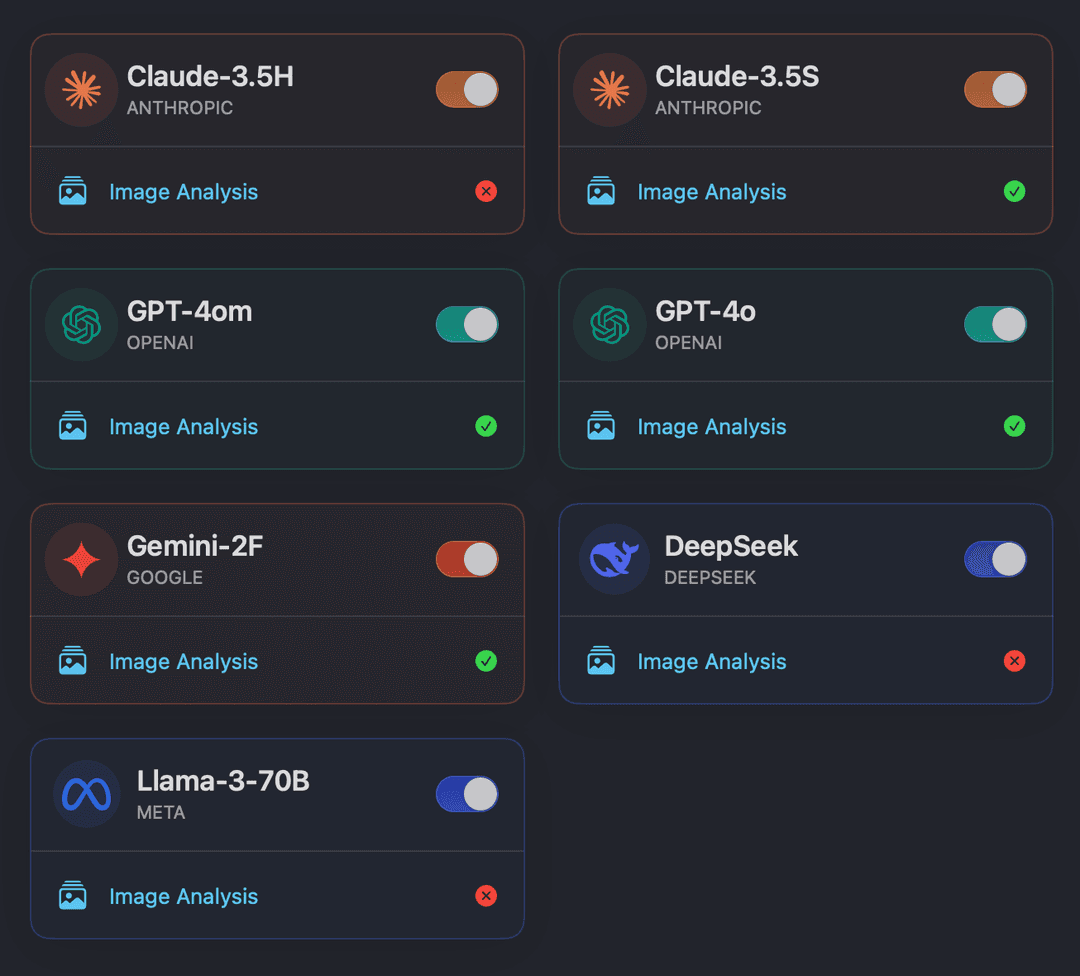Open Image Analysis under Claude-3.5S

pyautogui.click(x=712, y=192)
